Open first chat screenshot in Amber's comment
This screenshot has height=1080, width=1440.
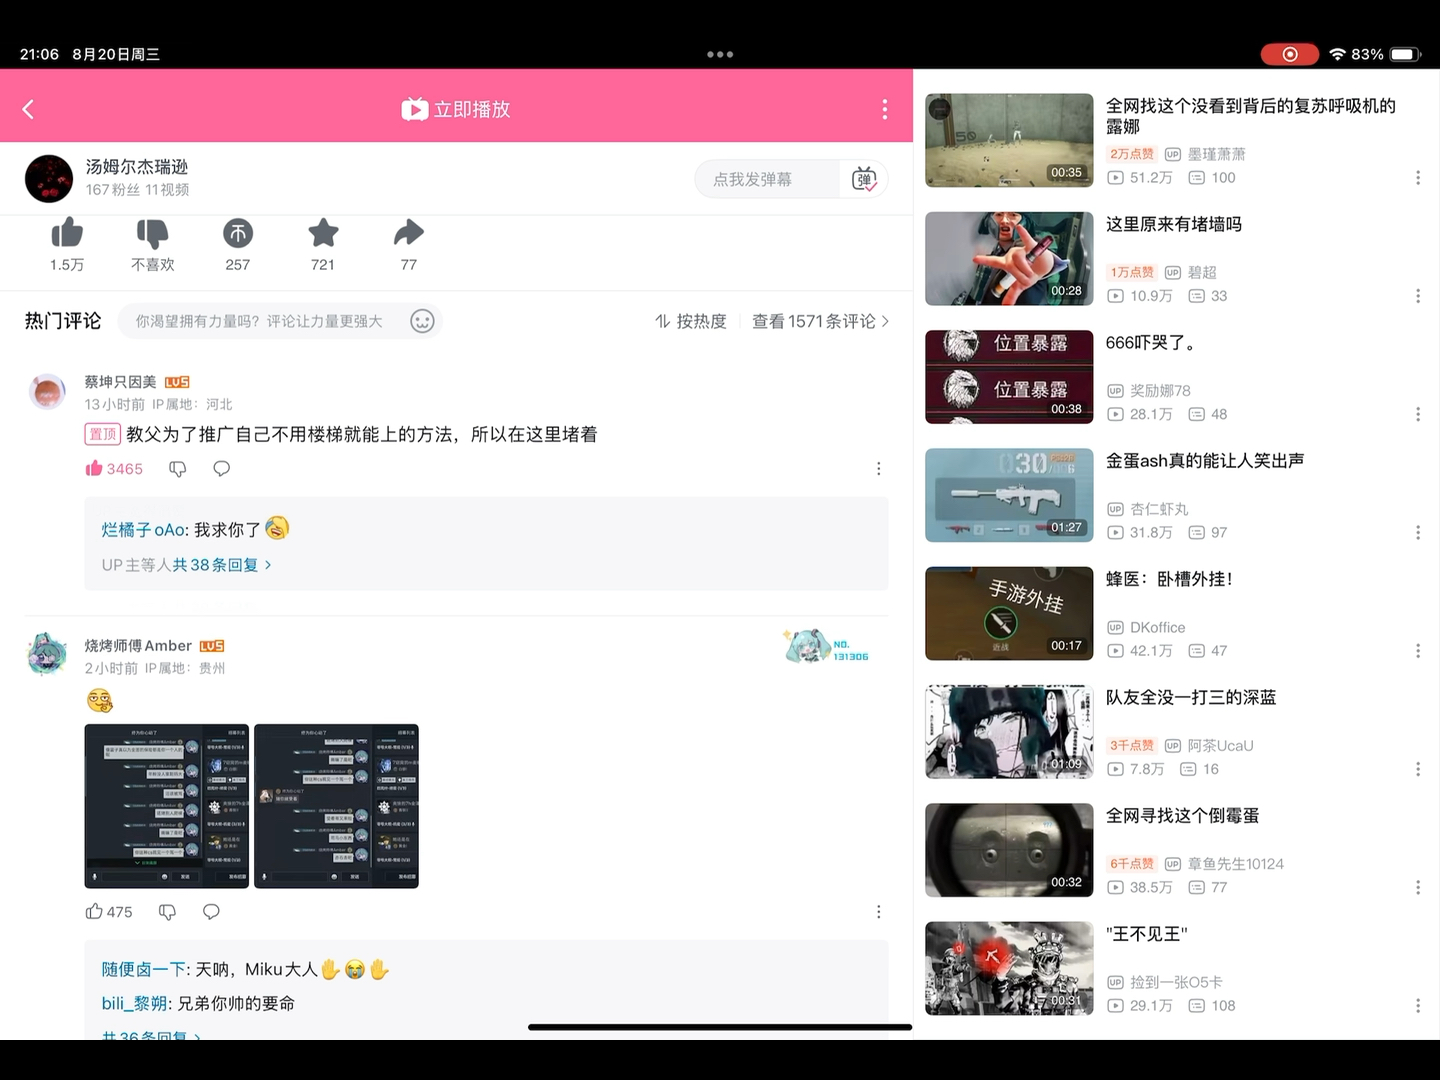[166, 806]
